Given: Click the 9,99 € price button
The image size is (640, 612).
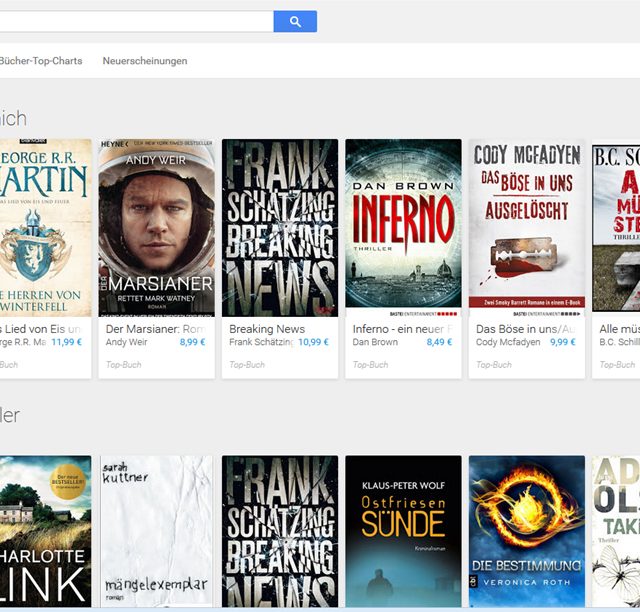Looking at the screenshot, I should 563,342.
